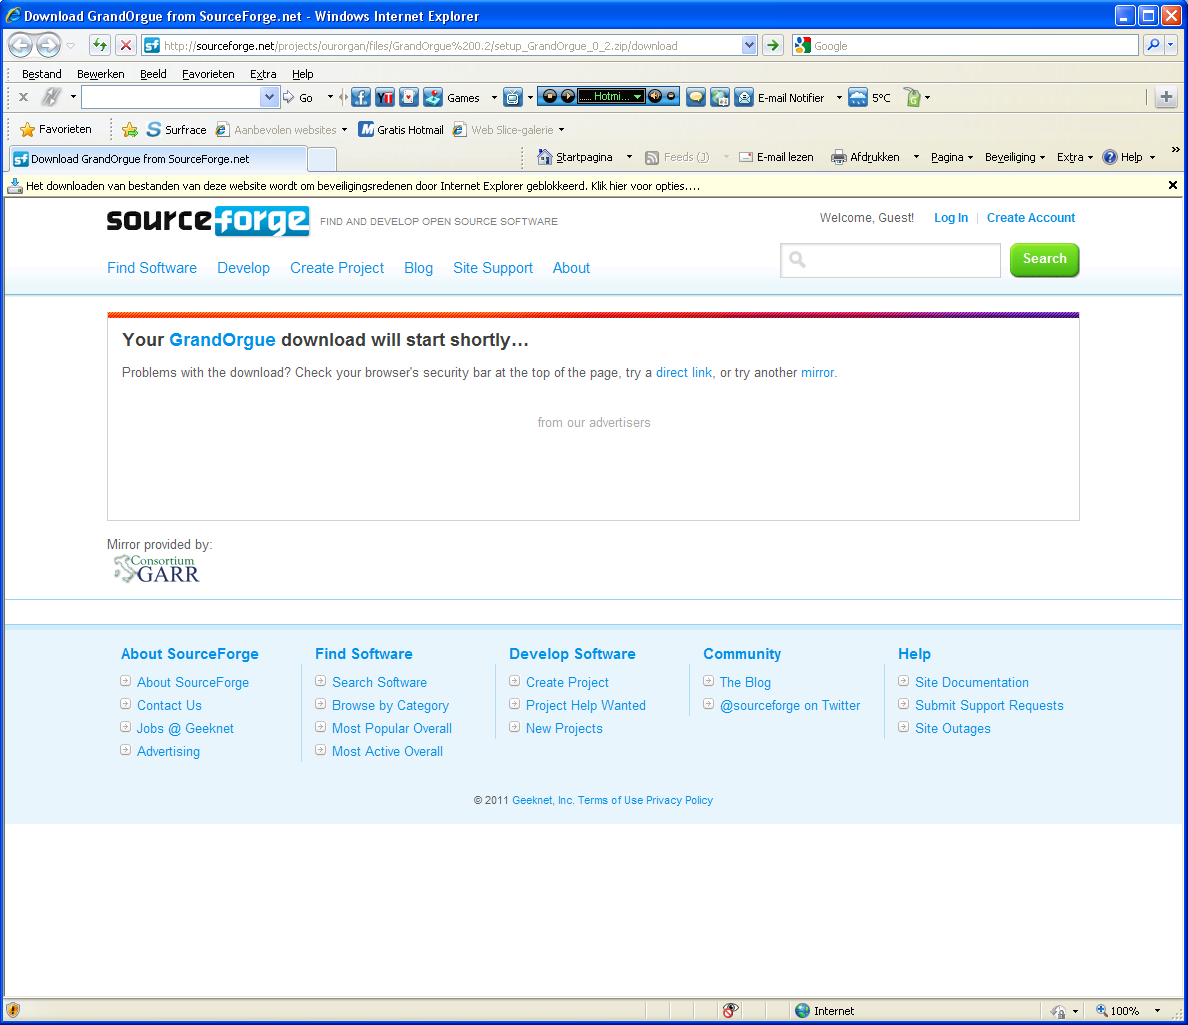Expand the Go button dropdown arrow
The height and width of the screenshot is (1025, 1188).
(330, 97)
